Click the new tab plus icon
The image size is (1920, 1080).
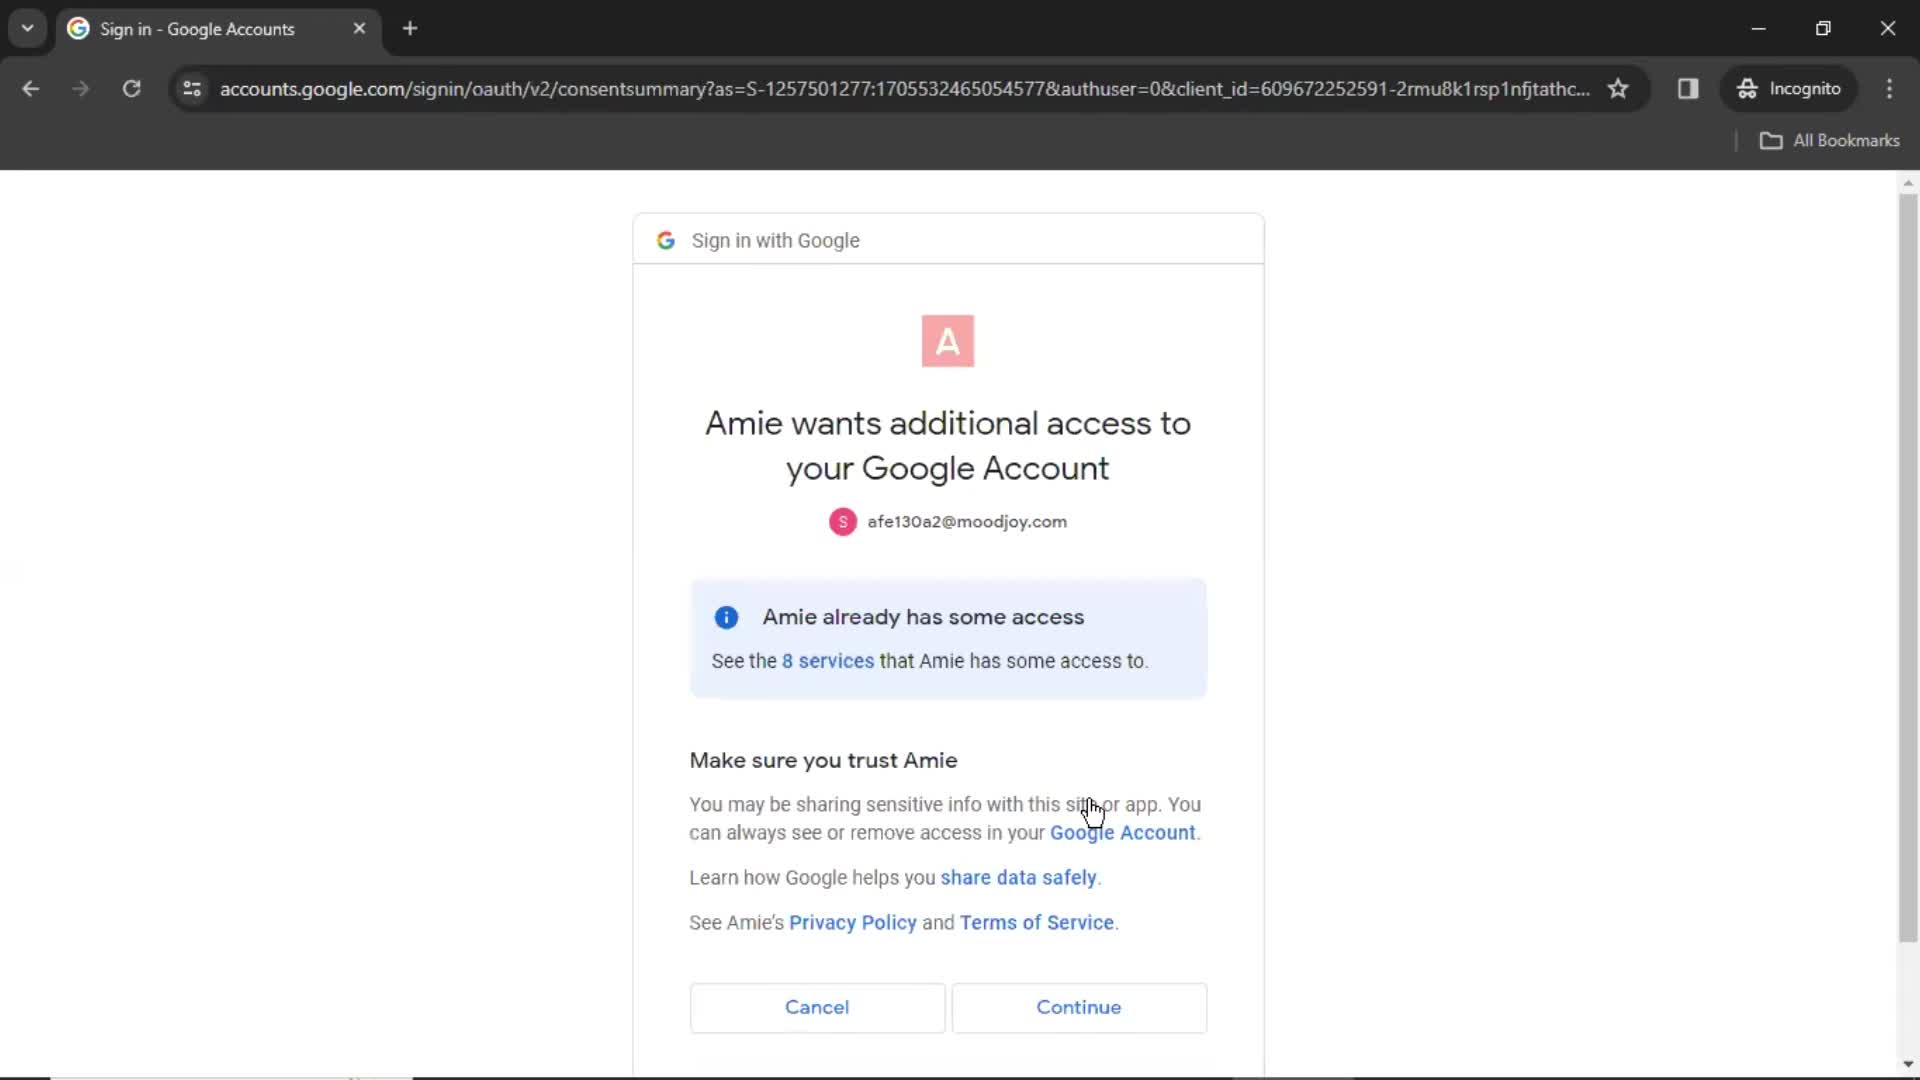(409, 29)
